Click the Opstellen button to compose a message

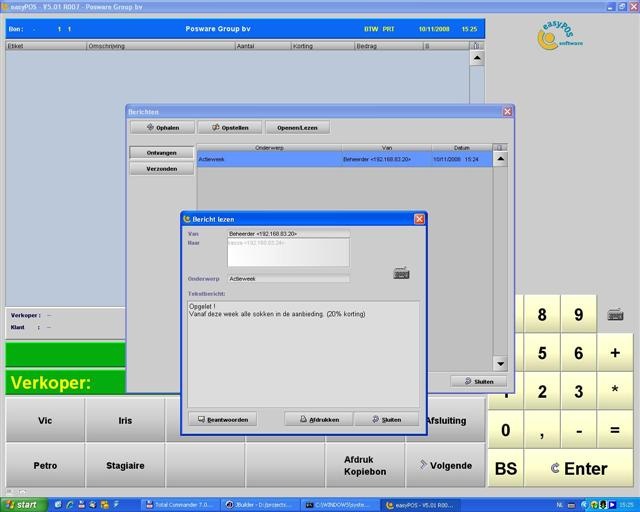[230, 127]
